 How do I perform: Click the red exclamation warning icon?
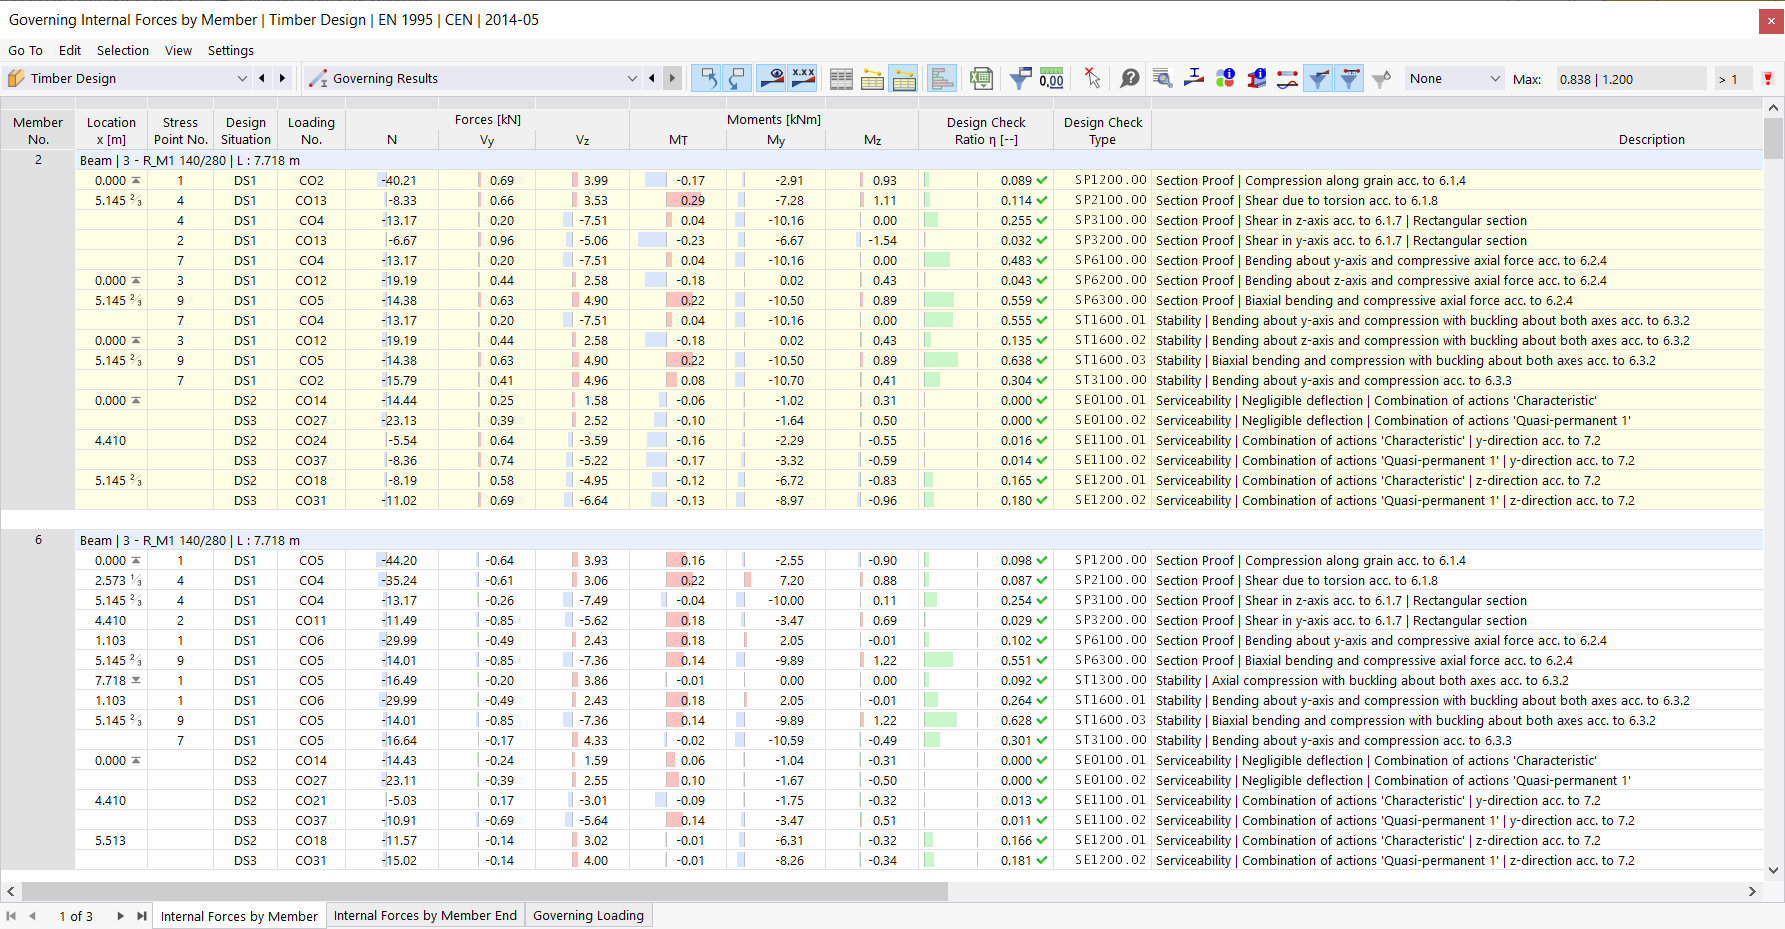[x=1768, y=78]
